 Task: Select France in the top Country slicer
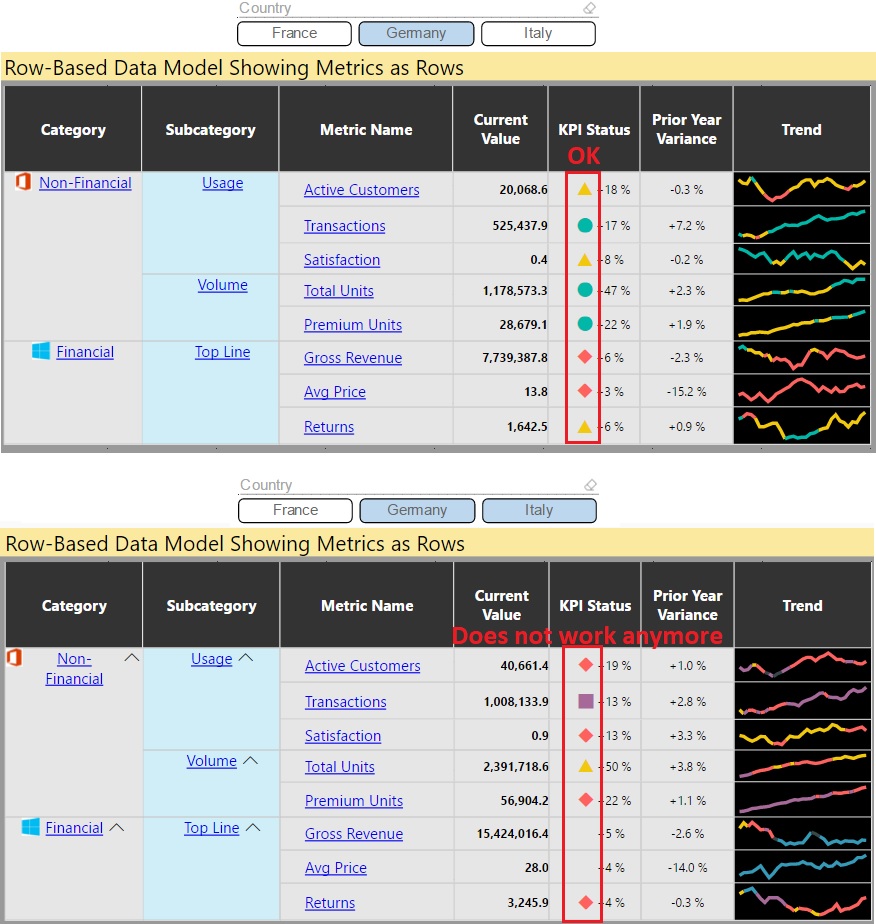[x=295, y=33]
